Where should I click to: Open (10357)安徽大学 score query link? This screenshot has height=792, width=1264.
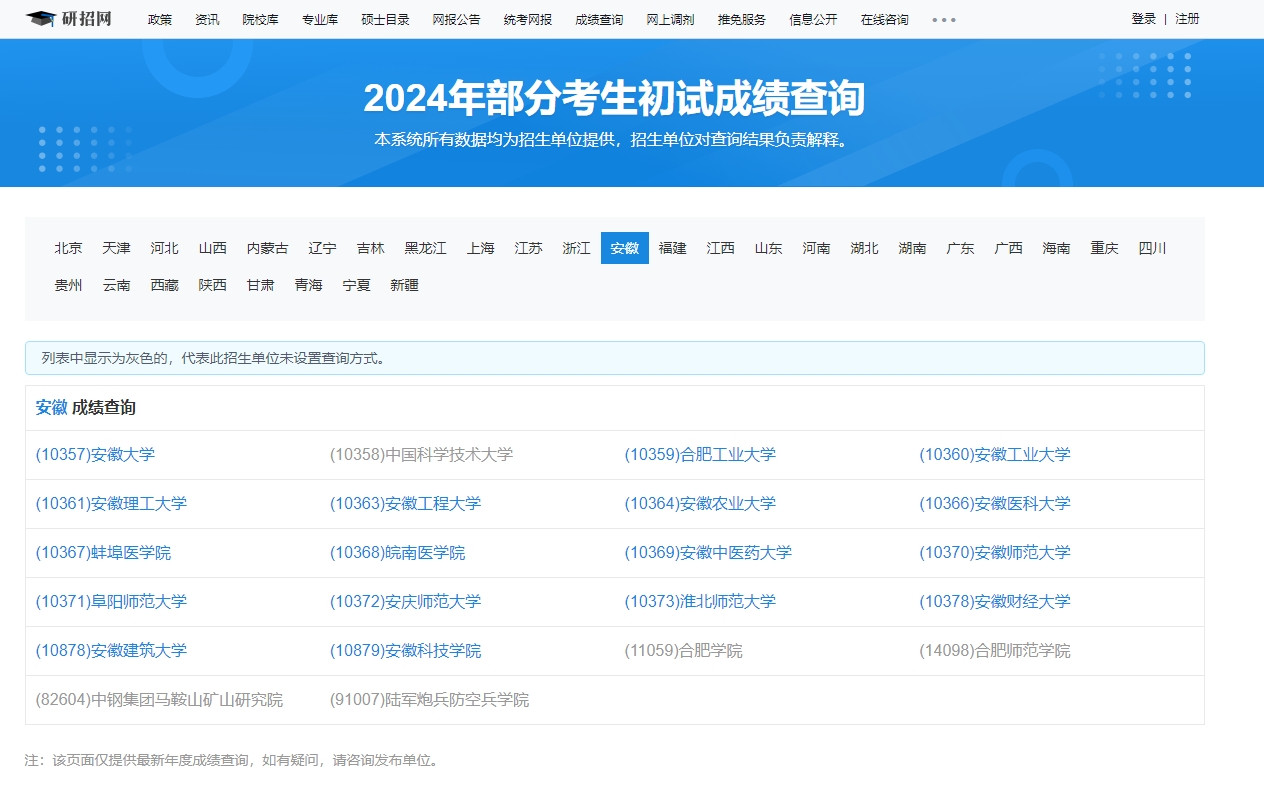(x=95, y=454)
